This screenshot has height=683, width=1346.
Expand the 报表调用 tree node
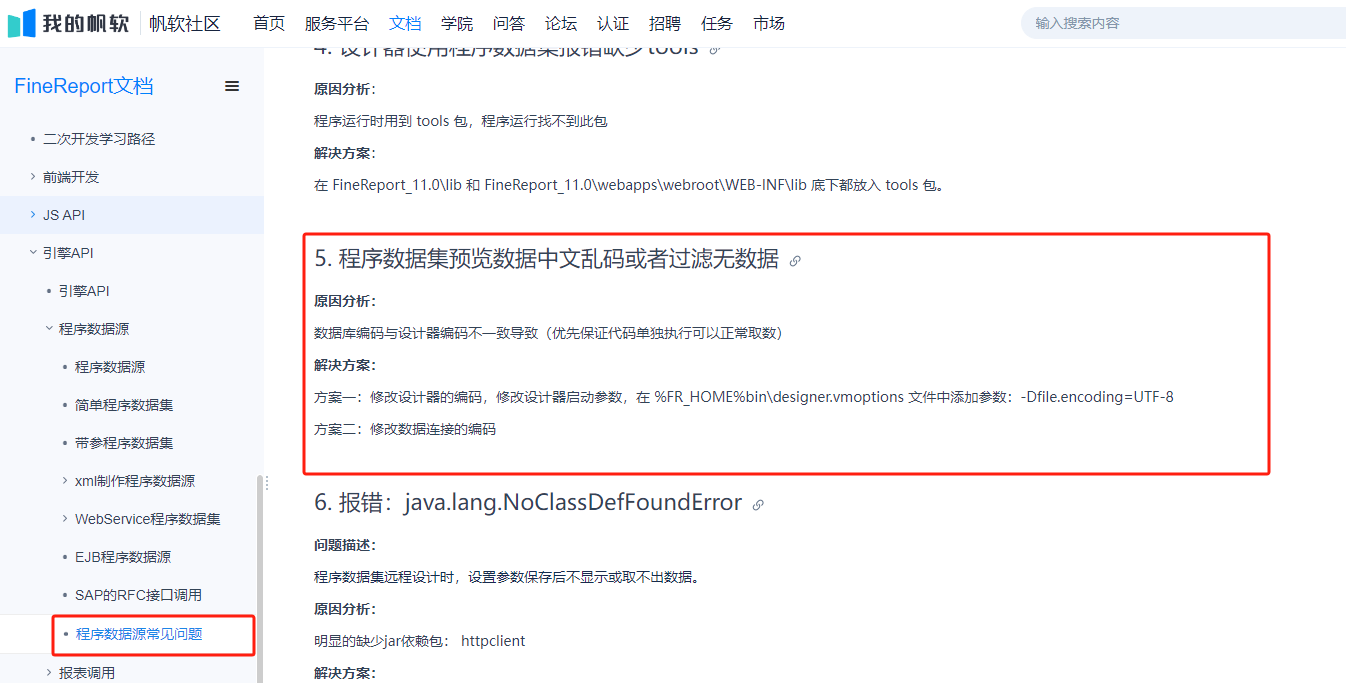pyautogui.click(x=48, y=673)
